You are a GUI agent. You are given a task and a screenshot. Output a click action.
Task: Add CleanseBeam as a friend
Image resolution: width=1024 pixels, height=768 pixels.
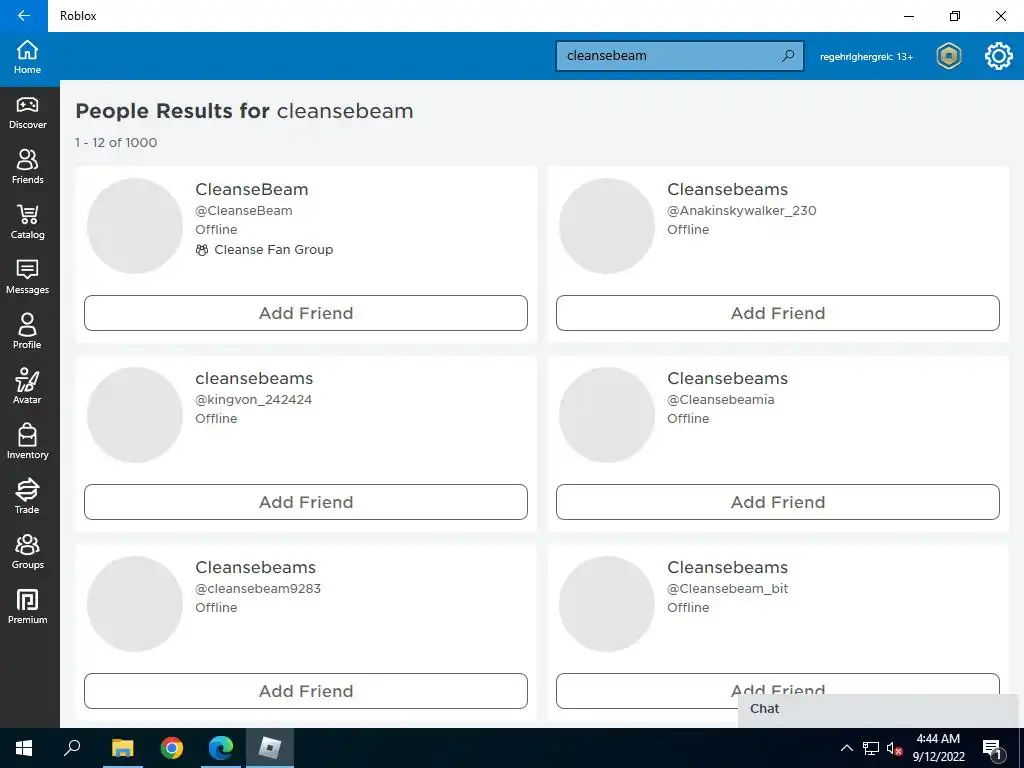(x=306, y=313)
